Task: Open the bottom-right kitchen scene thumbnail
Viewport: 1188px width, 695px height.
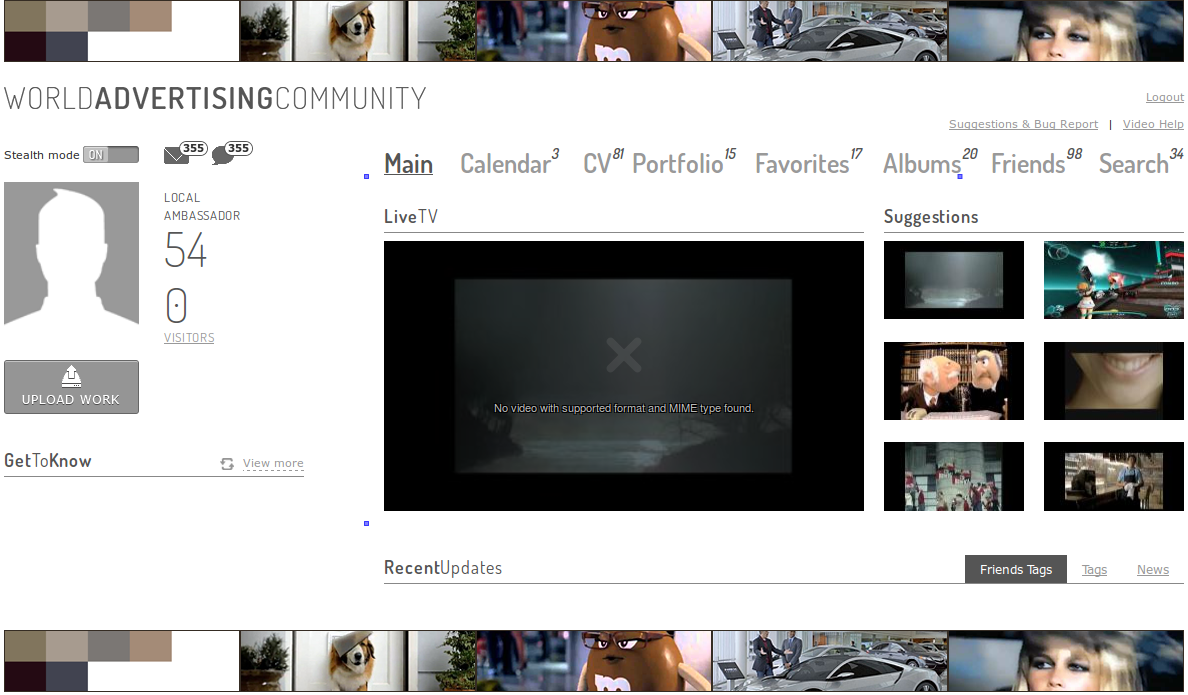Action: click(x=1113, y=476)
